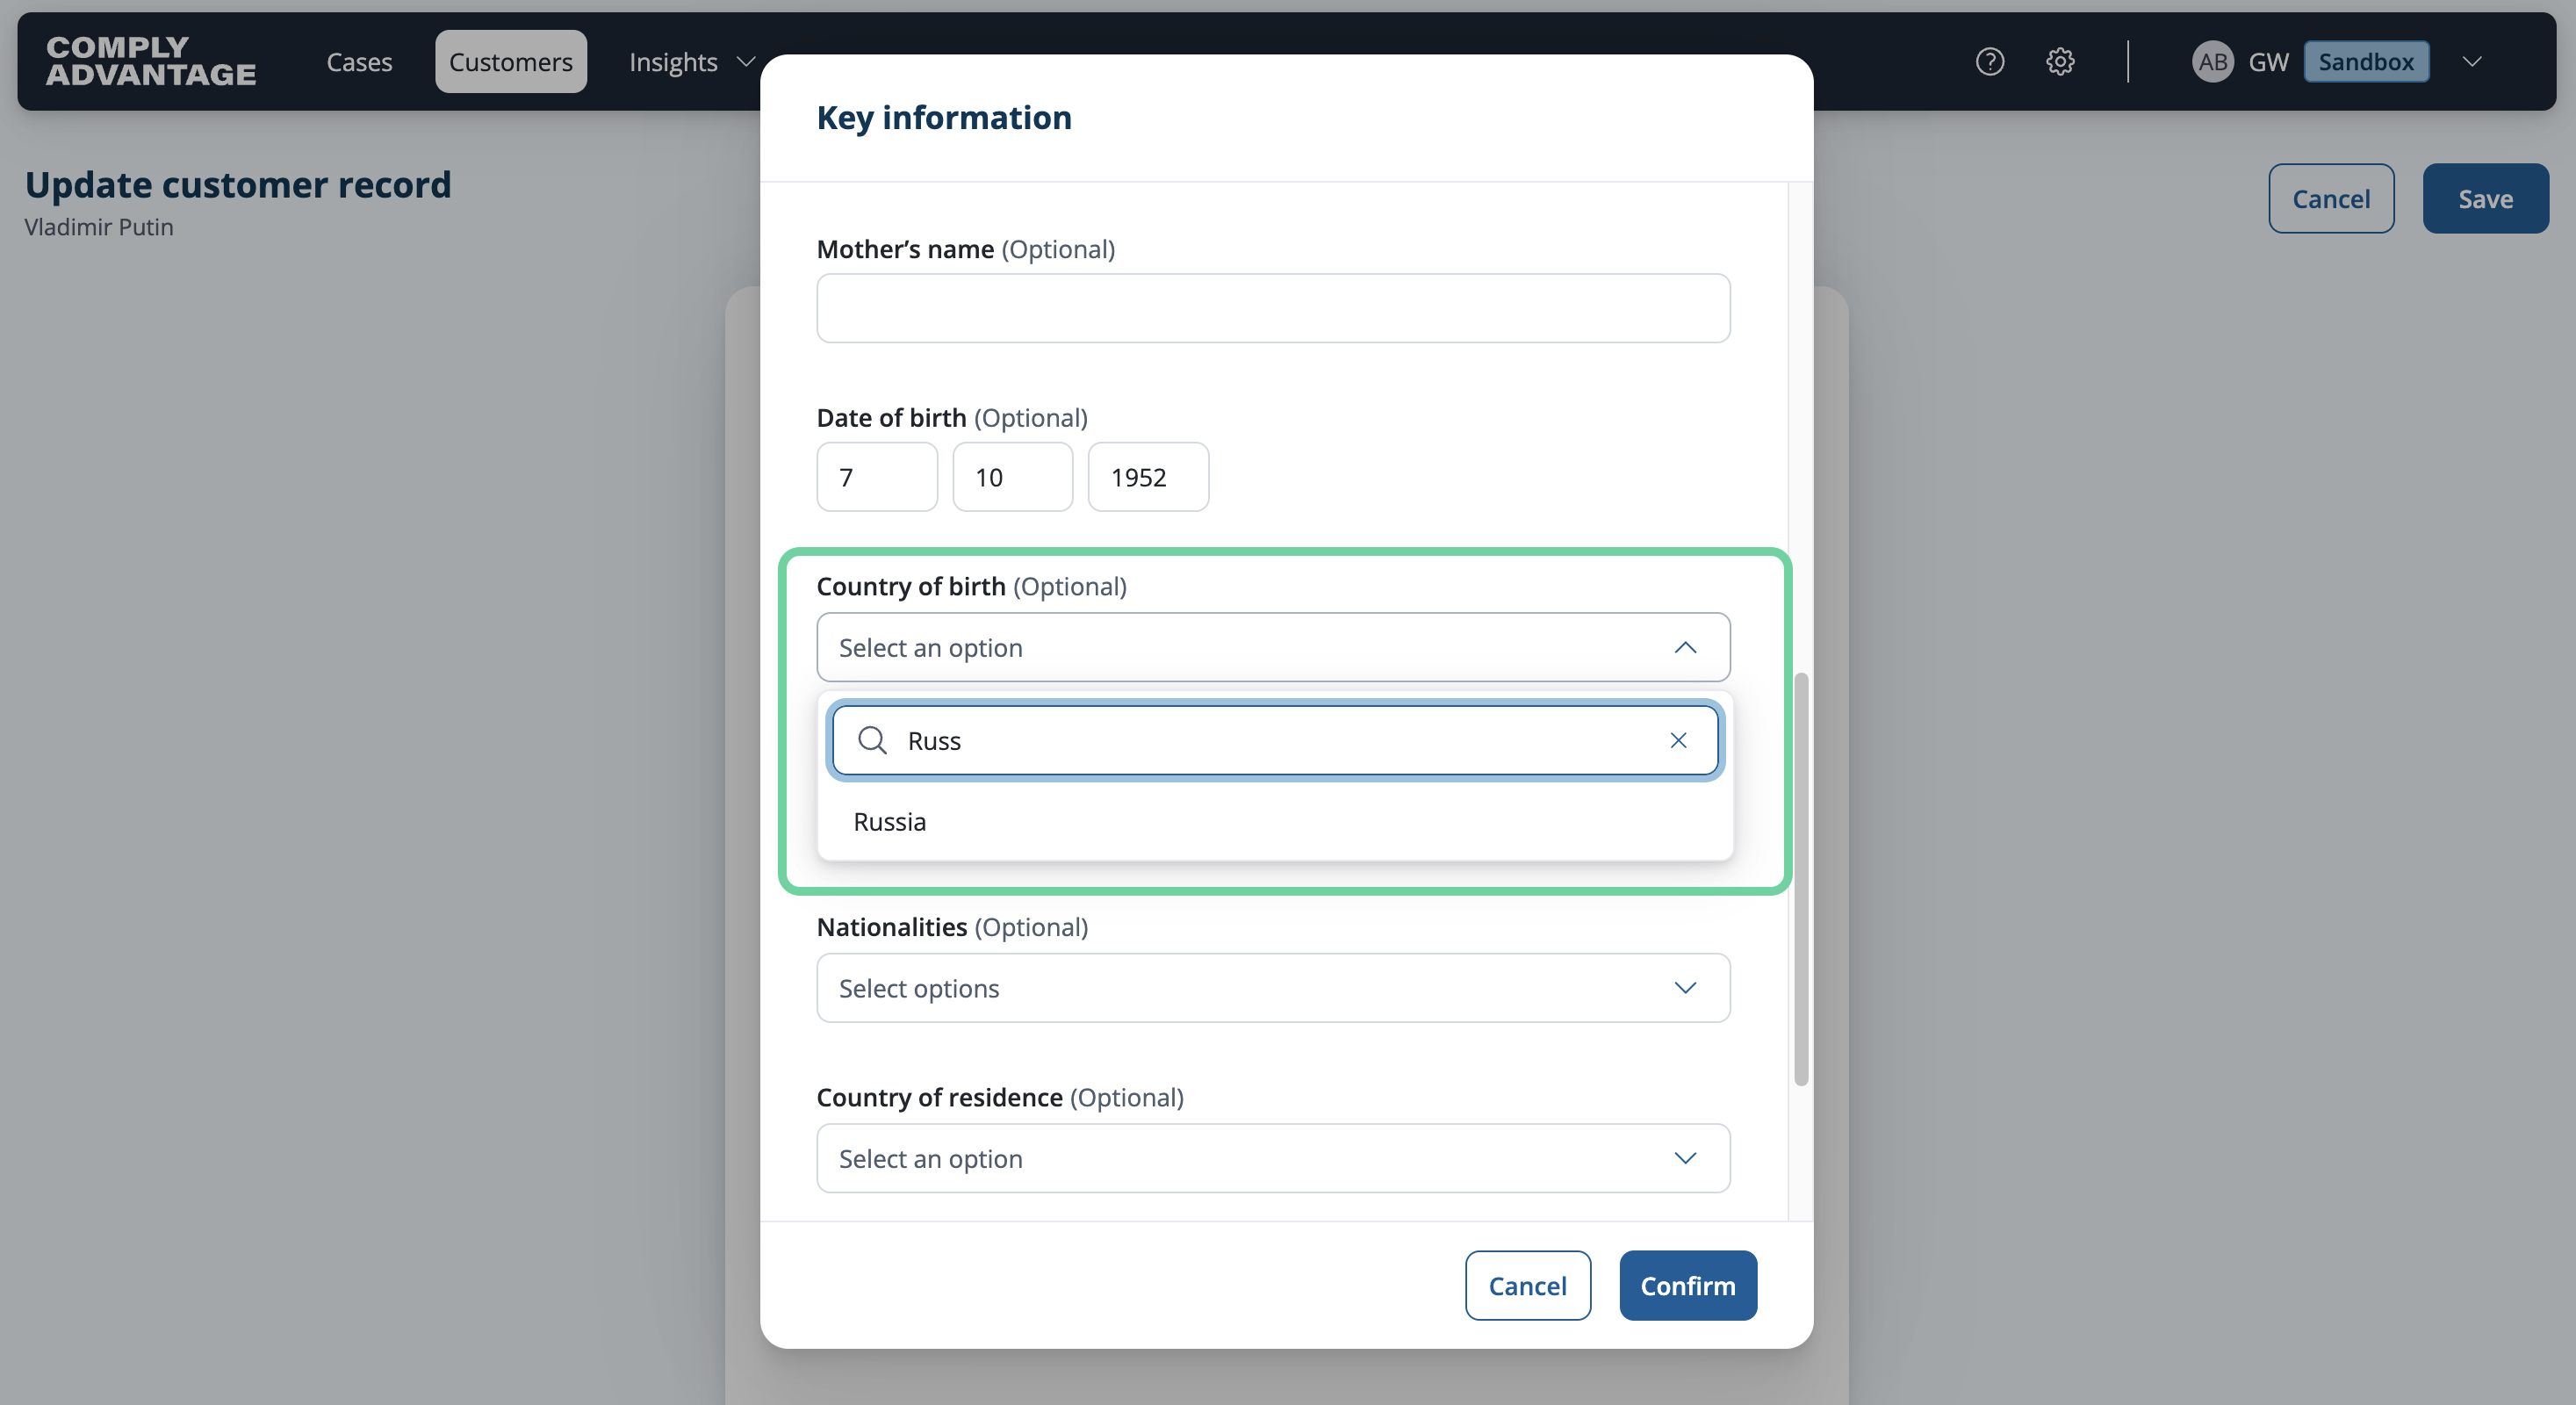
Task: Collapse the Country of birth dropdown
Action: pos(1273,647)
